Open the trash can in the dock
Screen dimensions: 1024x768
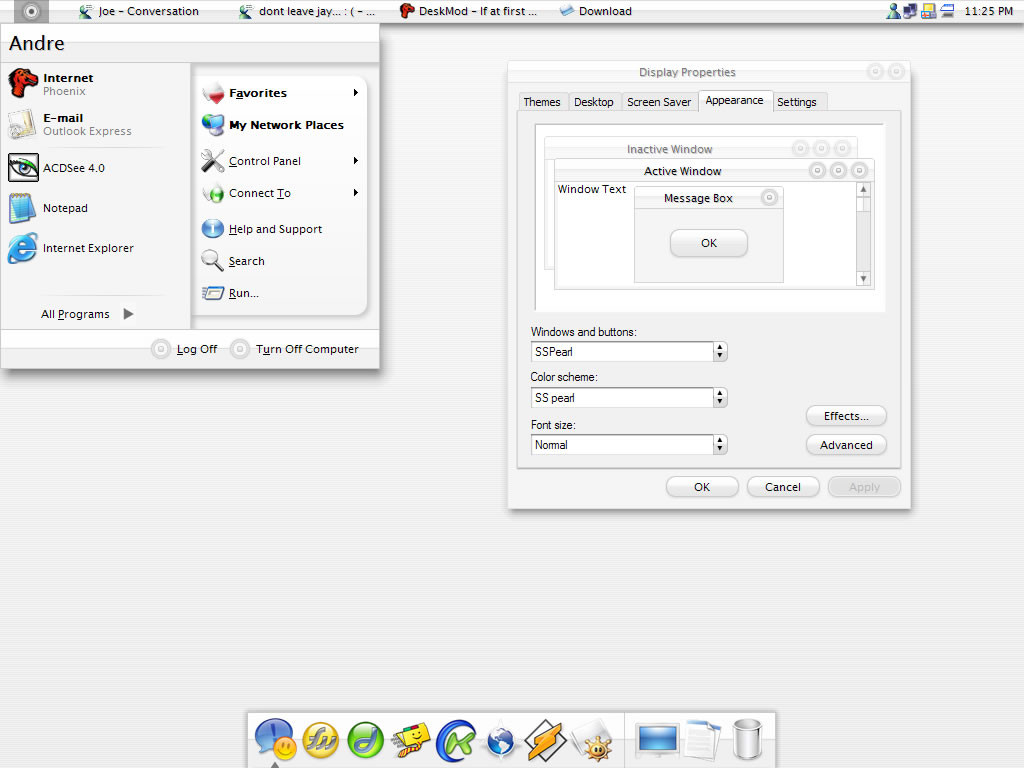747,739
